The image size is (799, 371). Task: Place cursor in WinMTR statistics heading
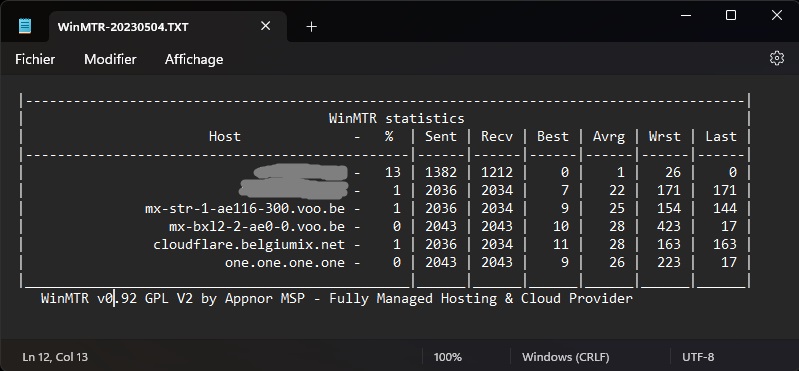(396, 119)
